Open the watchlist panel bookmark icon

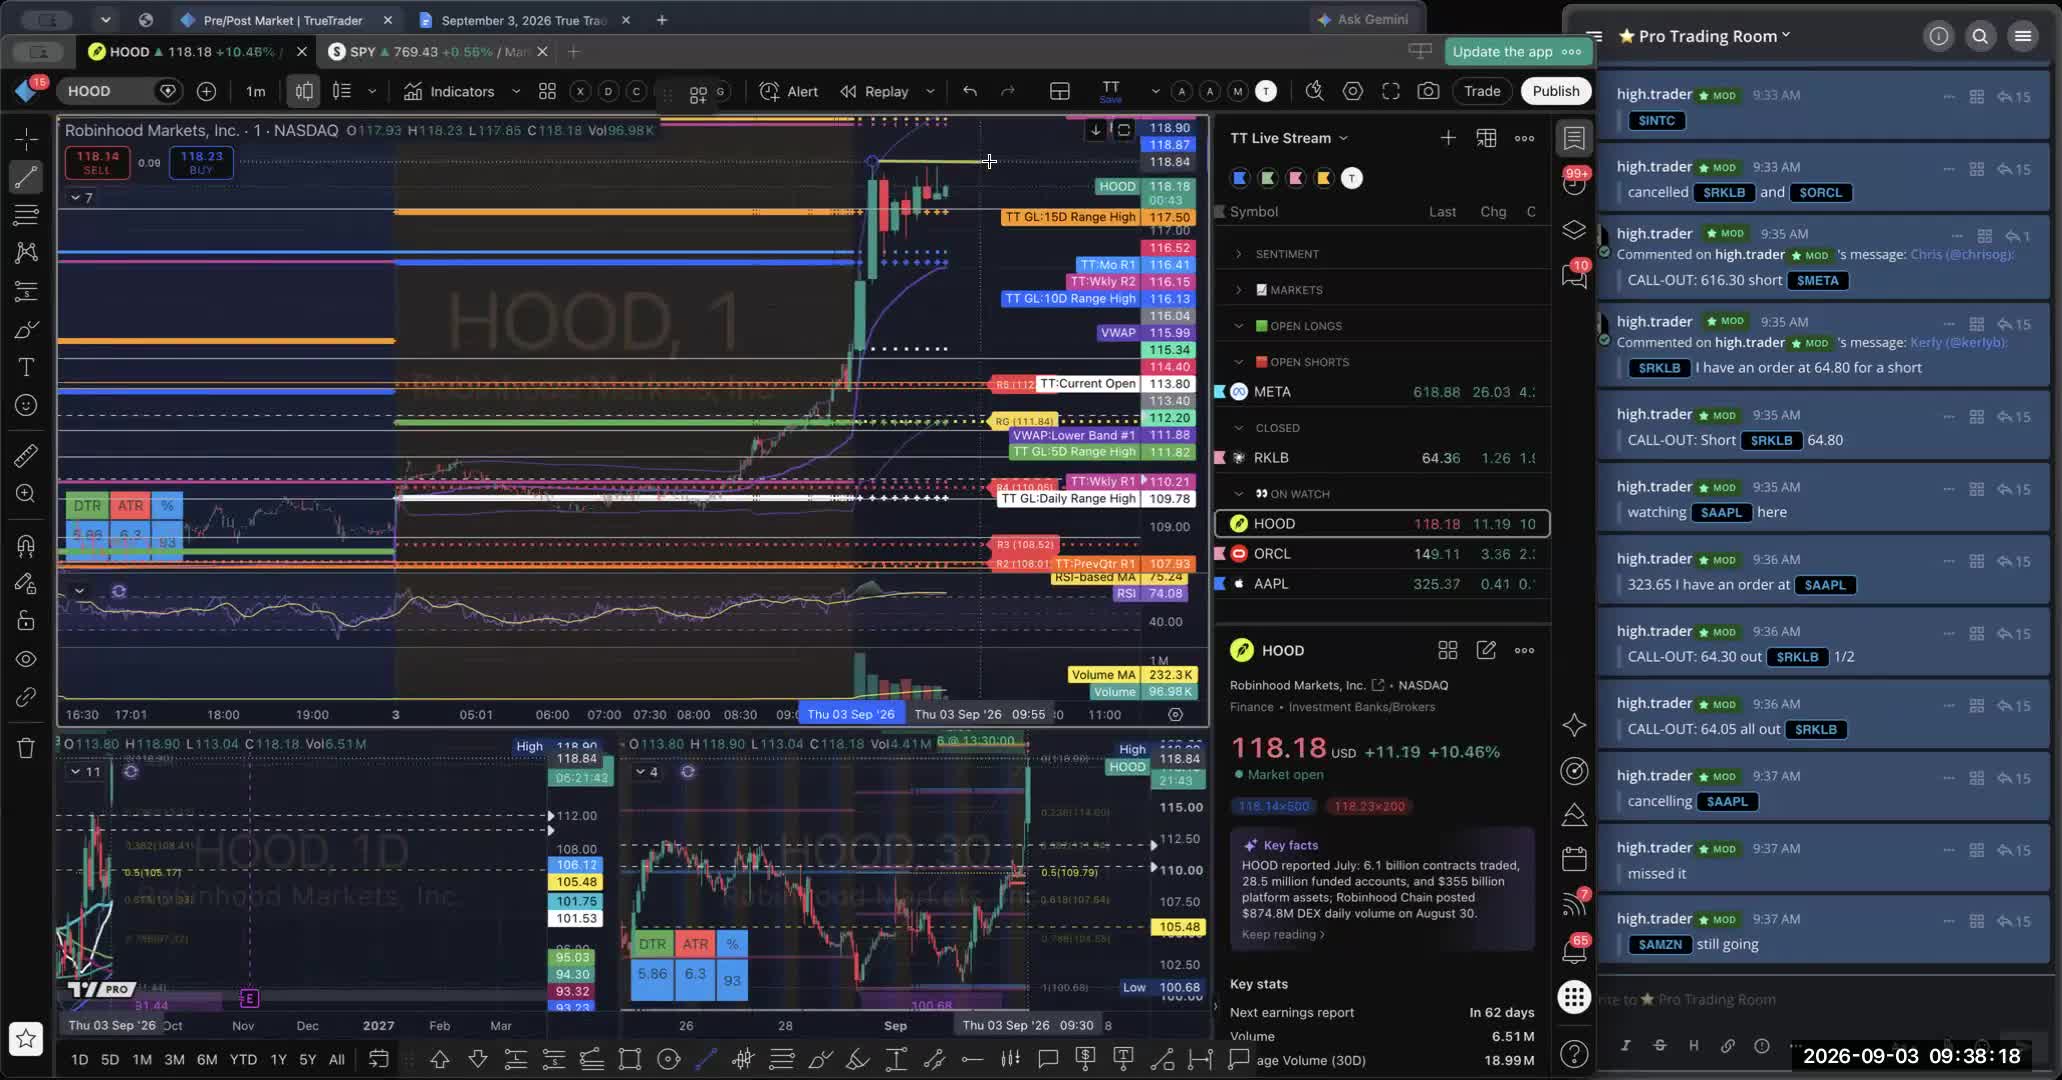[1574, 138]
